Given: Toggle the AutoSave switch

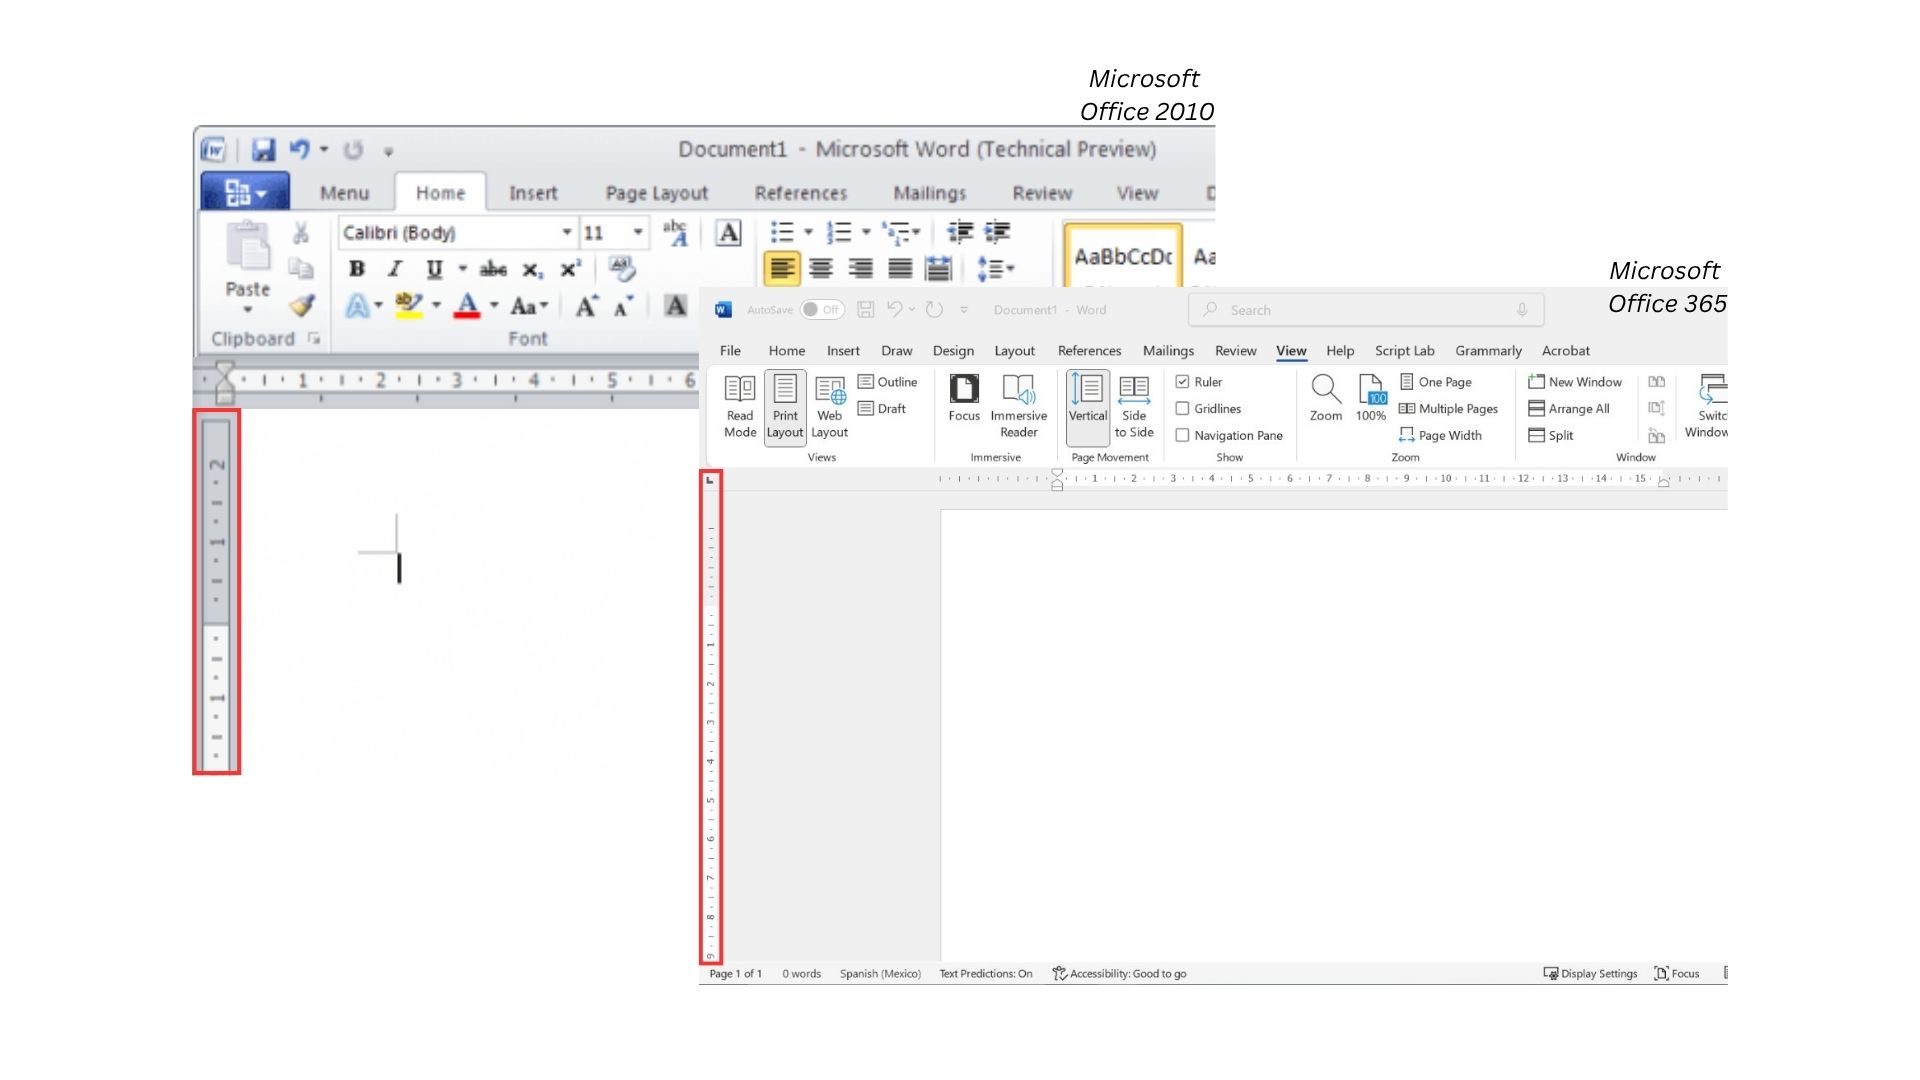Looking at the screenshot, I should coord(822,310).
